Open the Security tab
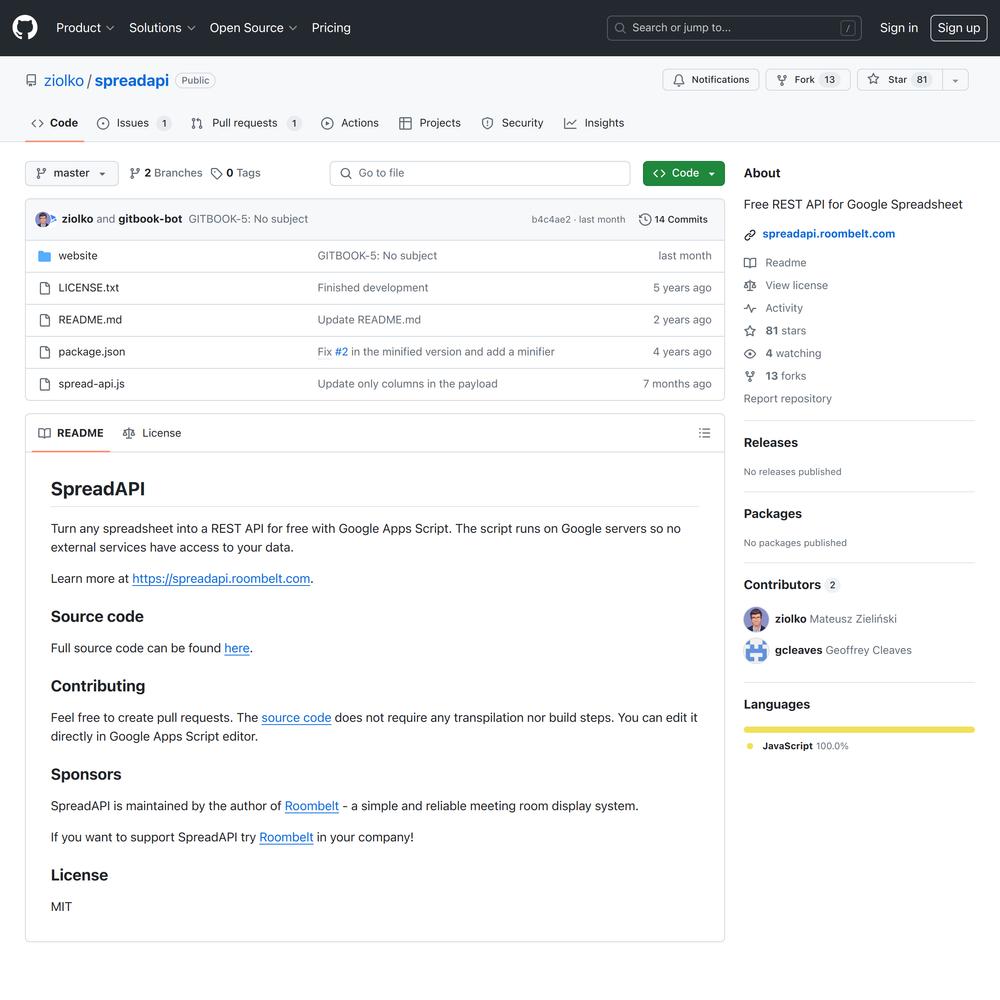Viewport: 1000px width, 1000px height. (513, 123)
